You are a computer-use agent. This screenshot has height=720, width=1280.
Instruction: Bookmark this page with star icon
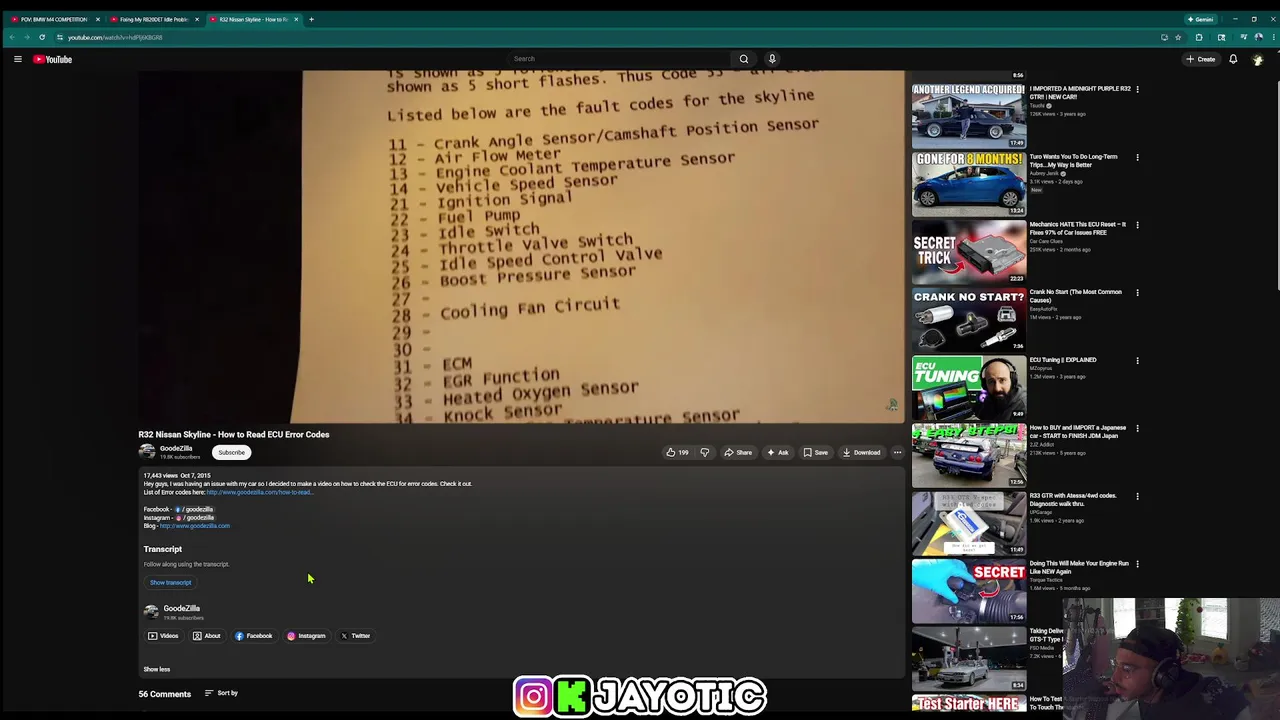coord(1178,37)
